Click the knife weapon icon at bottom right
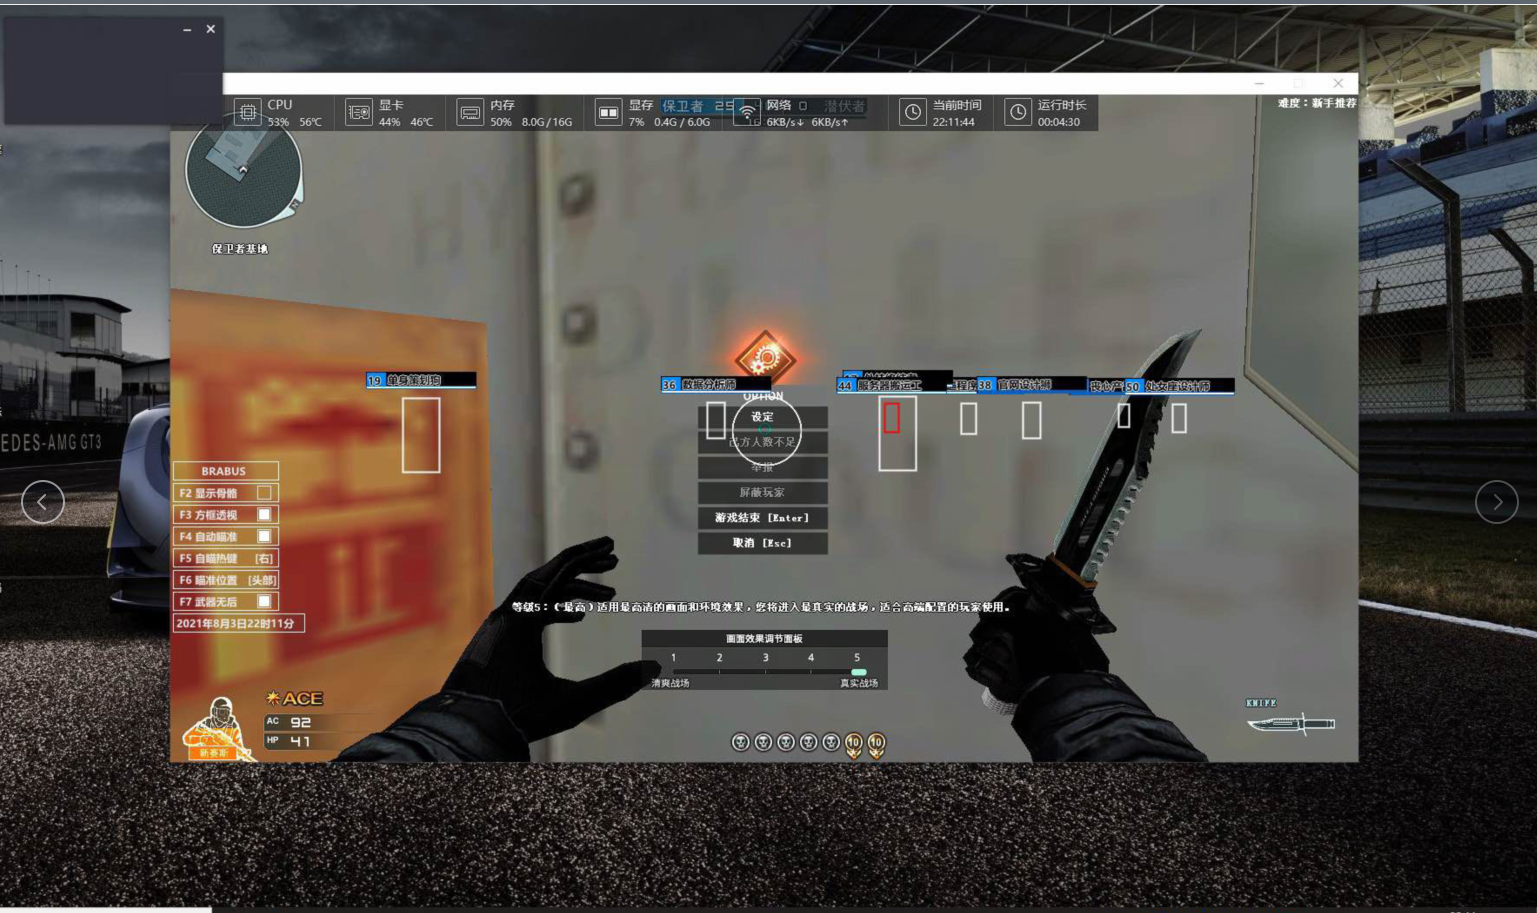Image resolution: width=1537 pixels, height=913 pixels. click(x=1290, y=722)
